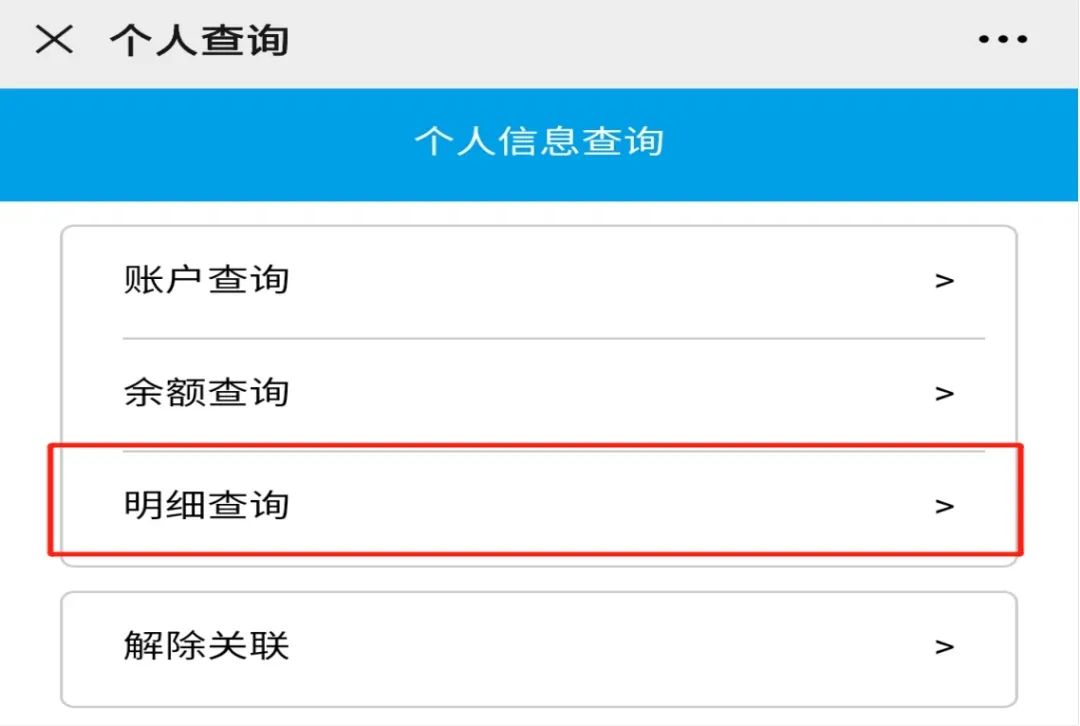Open 余额查询 balance inquiry entry
This screenshot has height=726, width=1080.
tap(206, 392)
